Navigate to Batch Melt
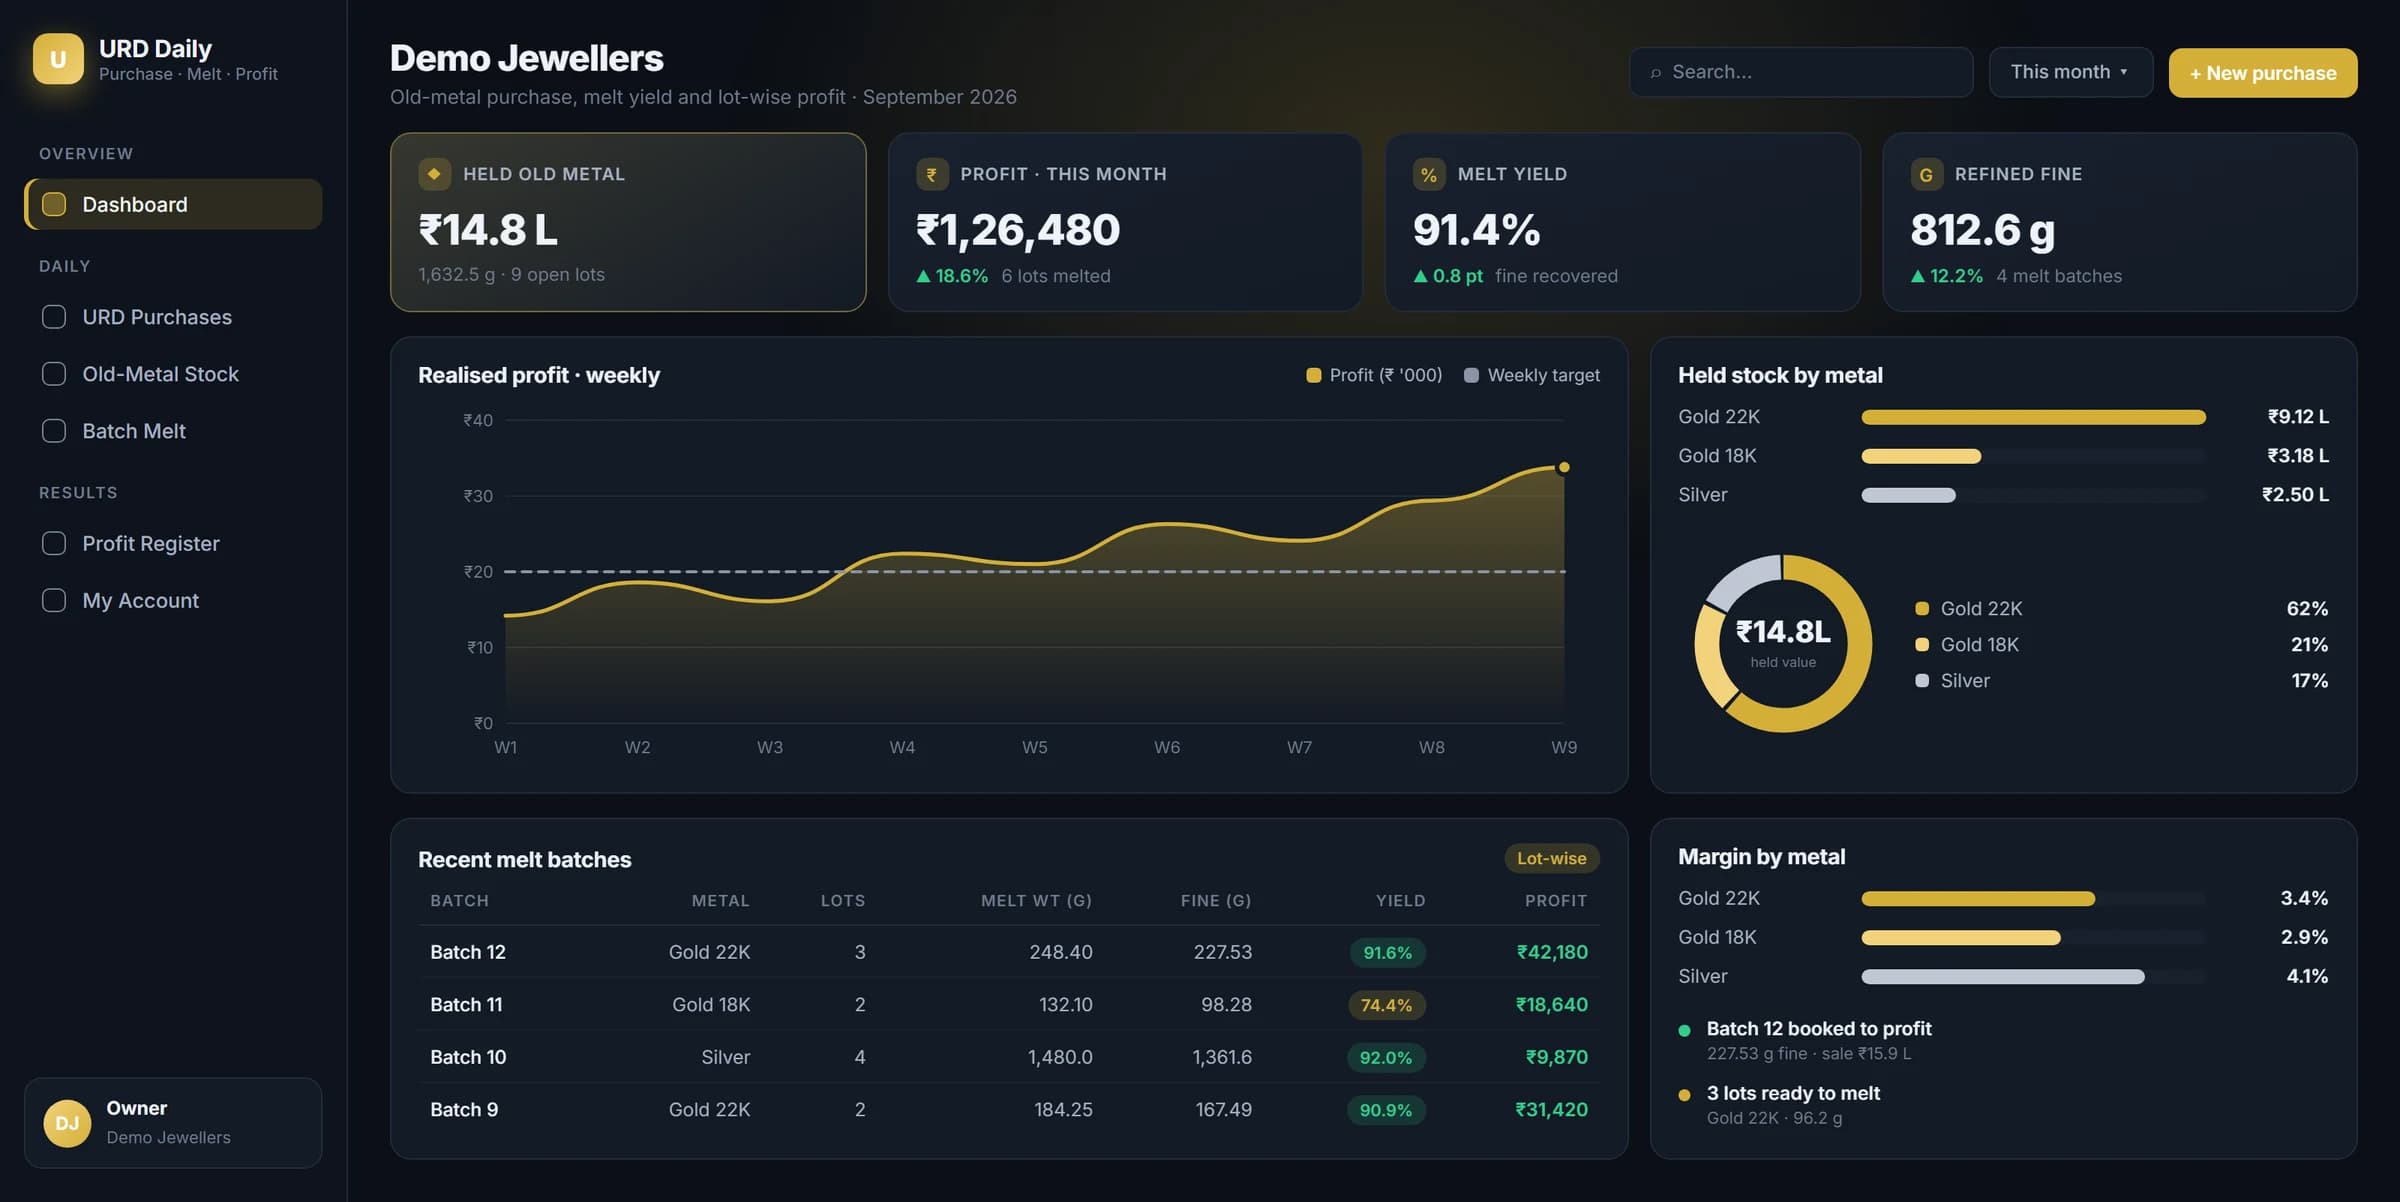The width and height of the screenshot is (2400, 1202). pos(174,431)
